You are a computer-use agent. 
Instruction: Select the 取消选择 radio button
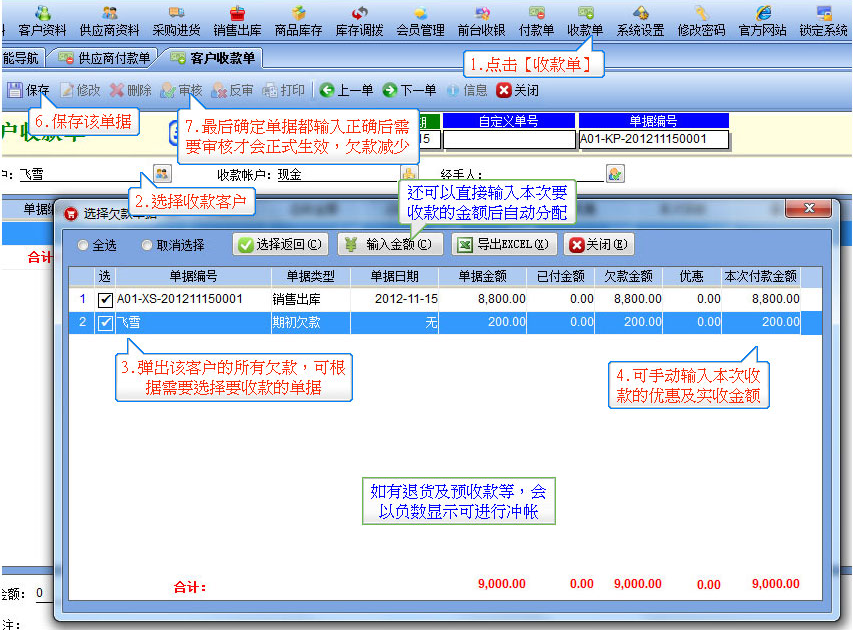point(147,245)
